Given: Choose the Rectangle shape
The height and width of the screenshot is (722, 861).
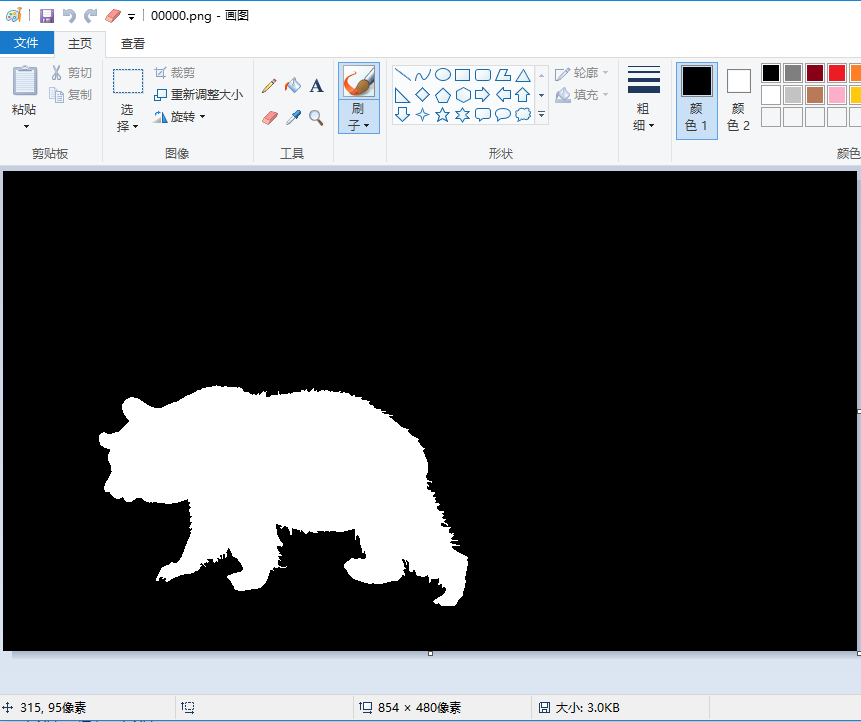Looking at the screenshot, I should 463,75.
